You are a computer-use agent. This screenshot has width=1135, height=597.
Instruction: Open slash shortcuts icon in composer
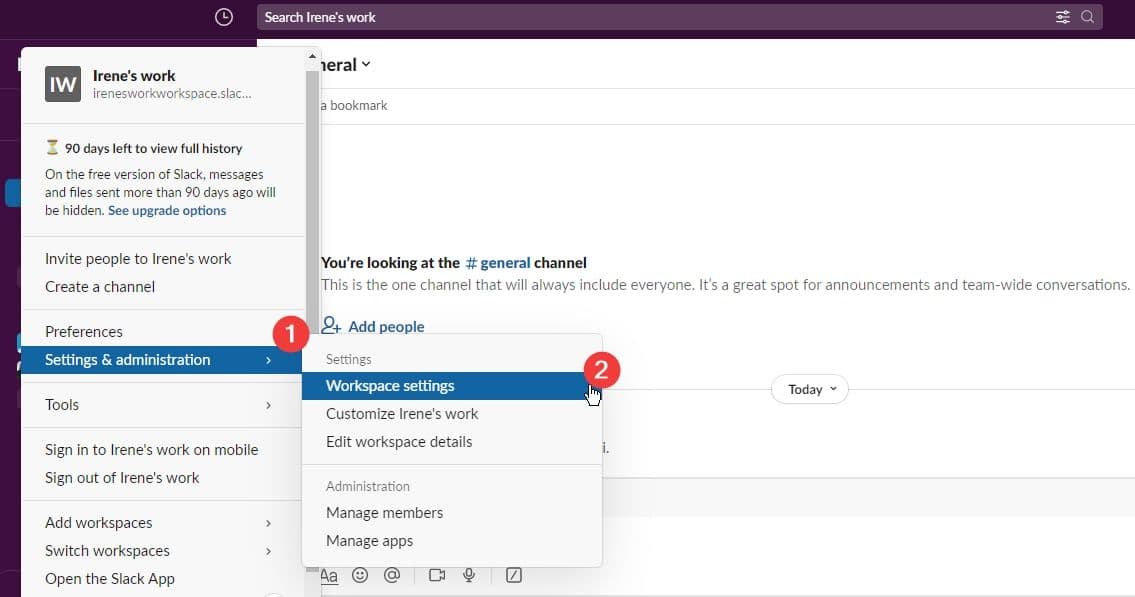[514, 575]
